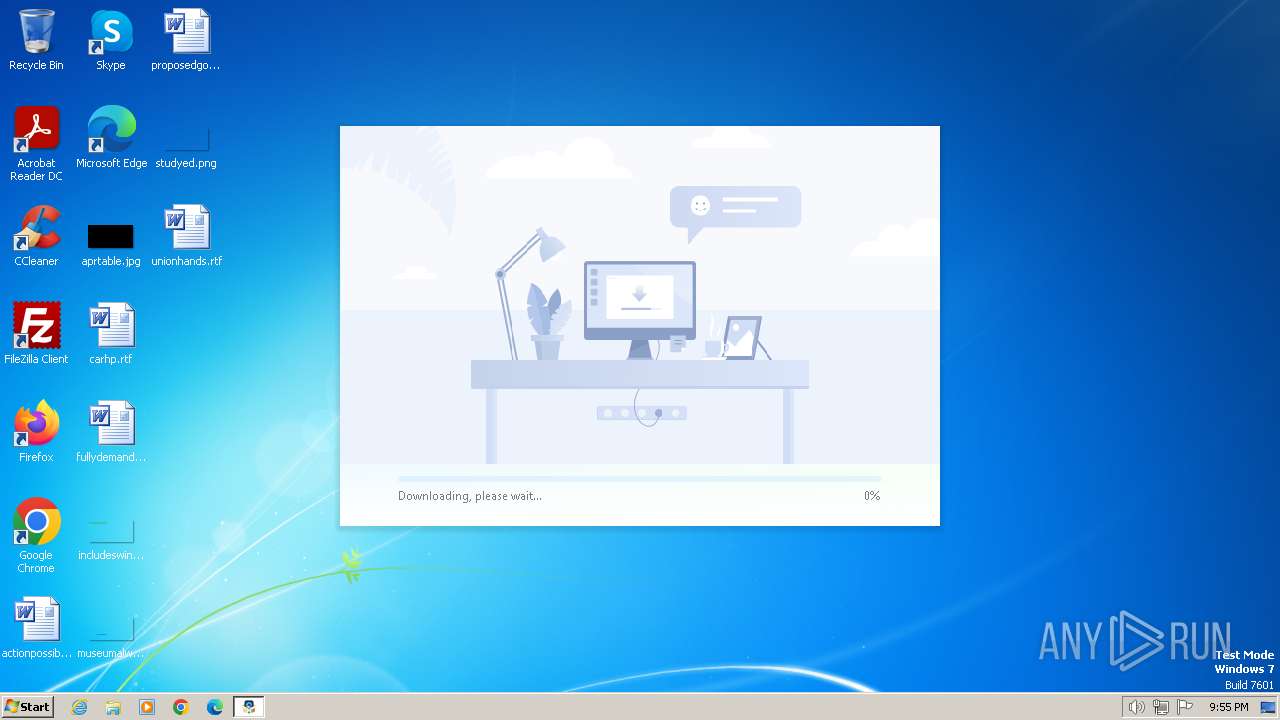
Task: Launch Google Chrome desktop shortcut
Action: (36, 536)
